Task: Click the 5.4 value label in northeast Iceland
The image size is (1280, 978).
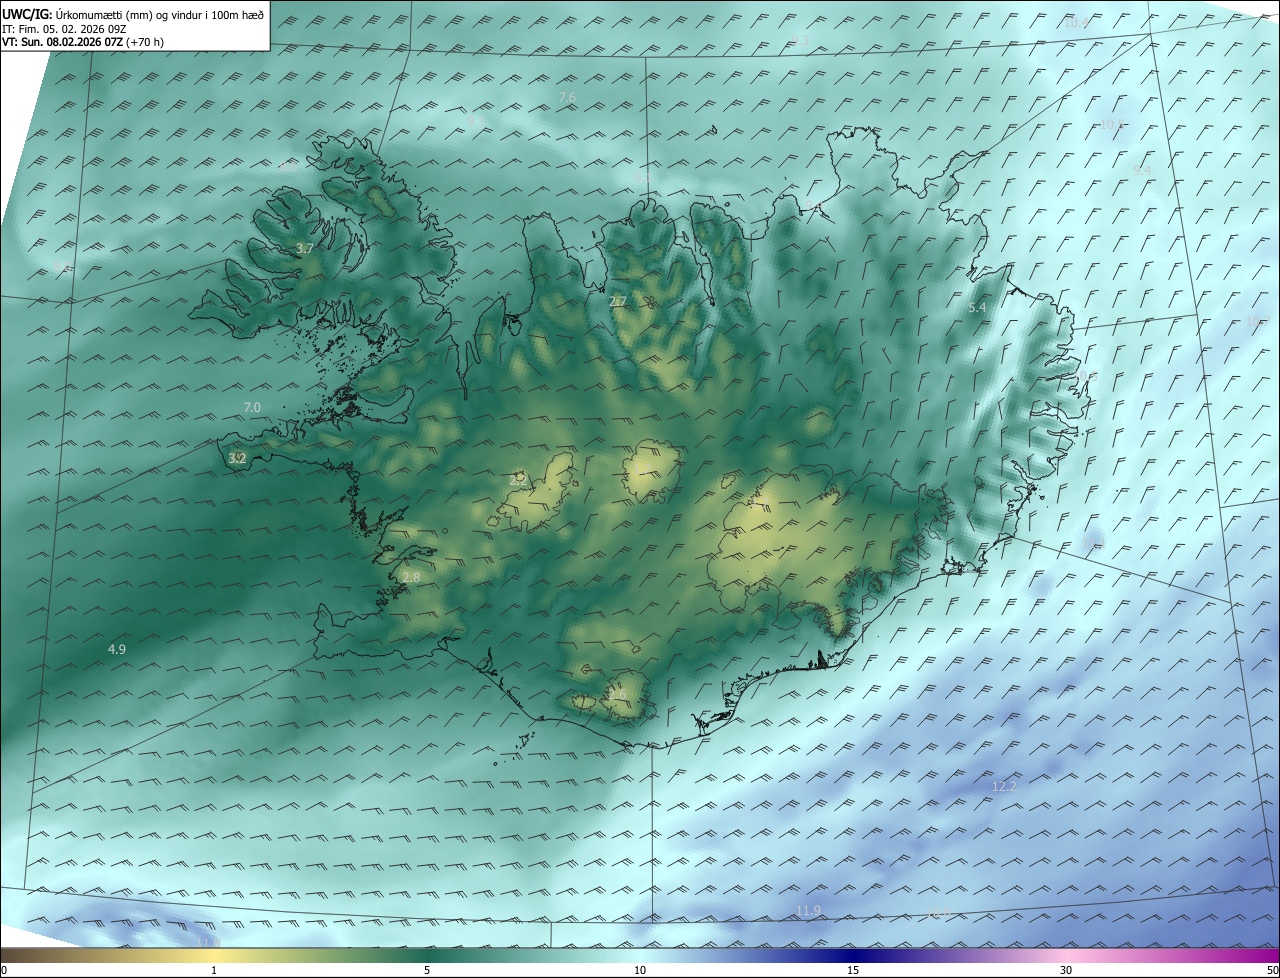Action: tap(977, 308)
